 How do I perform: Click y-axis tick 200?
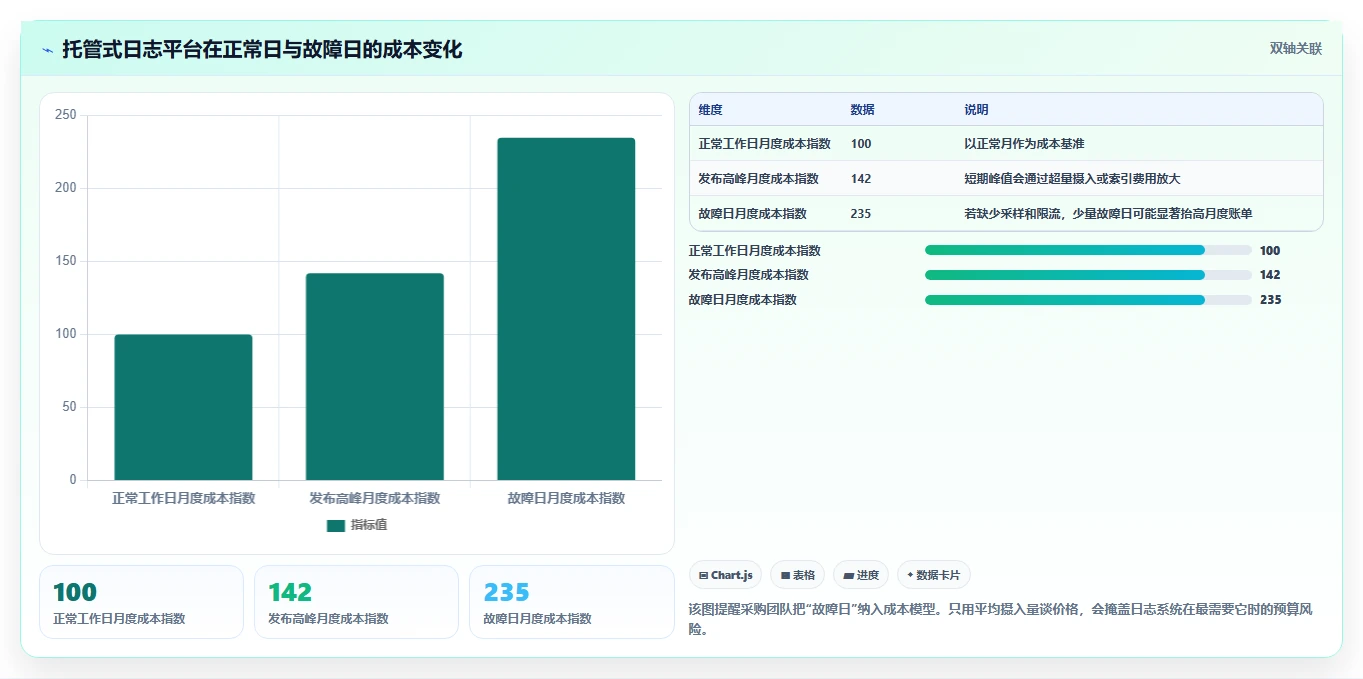tap(66, 188)
